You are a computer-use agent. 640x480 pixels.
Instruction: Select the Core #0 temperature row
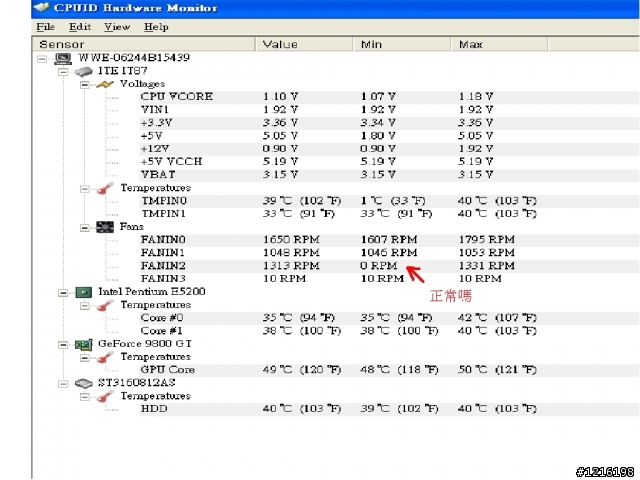pos(389,318)
